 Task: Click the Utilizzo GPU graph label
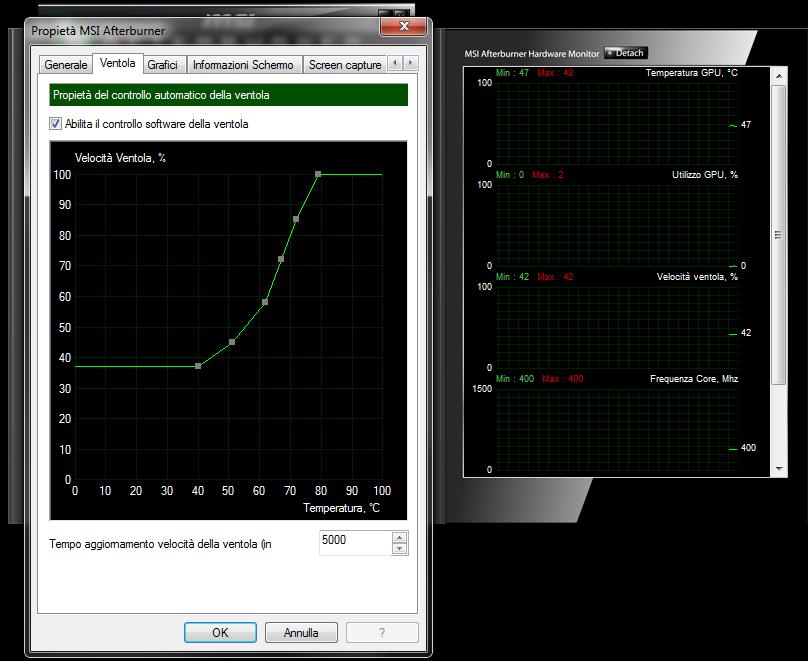tap(704, 175)
